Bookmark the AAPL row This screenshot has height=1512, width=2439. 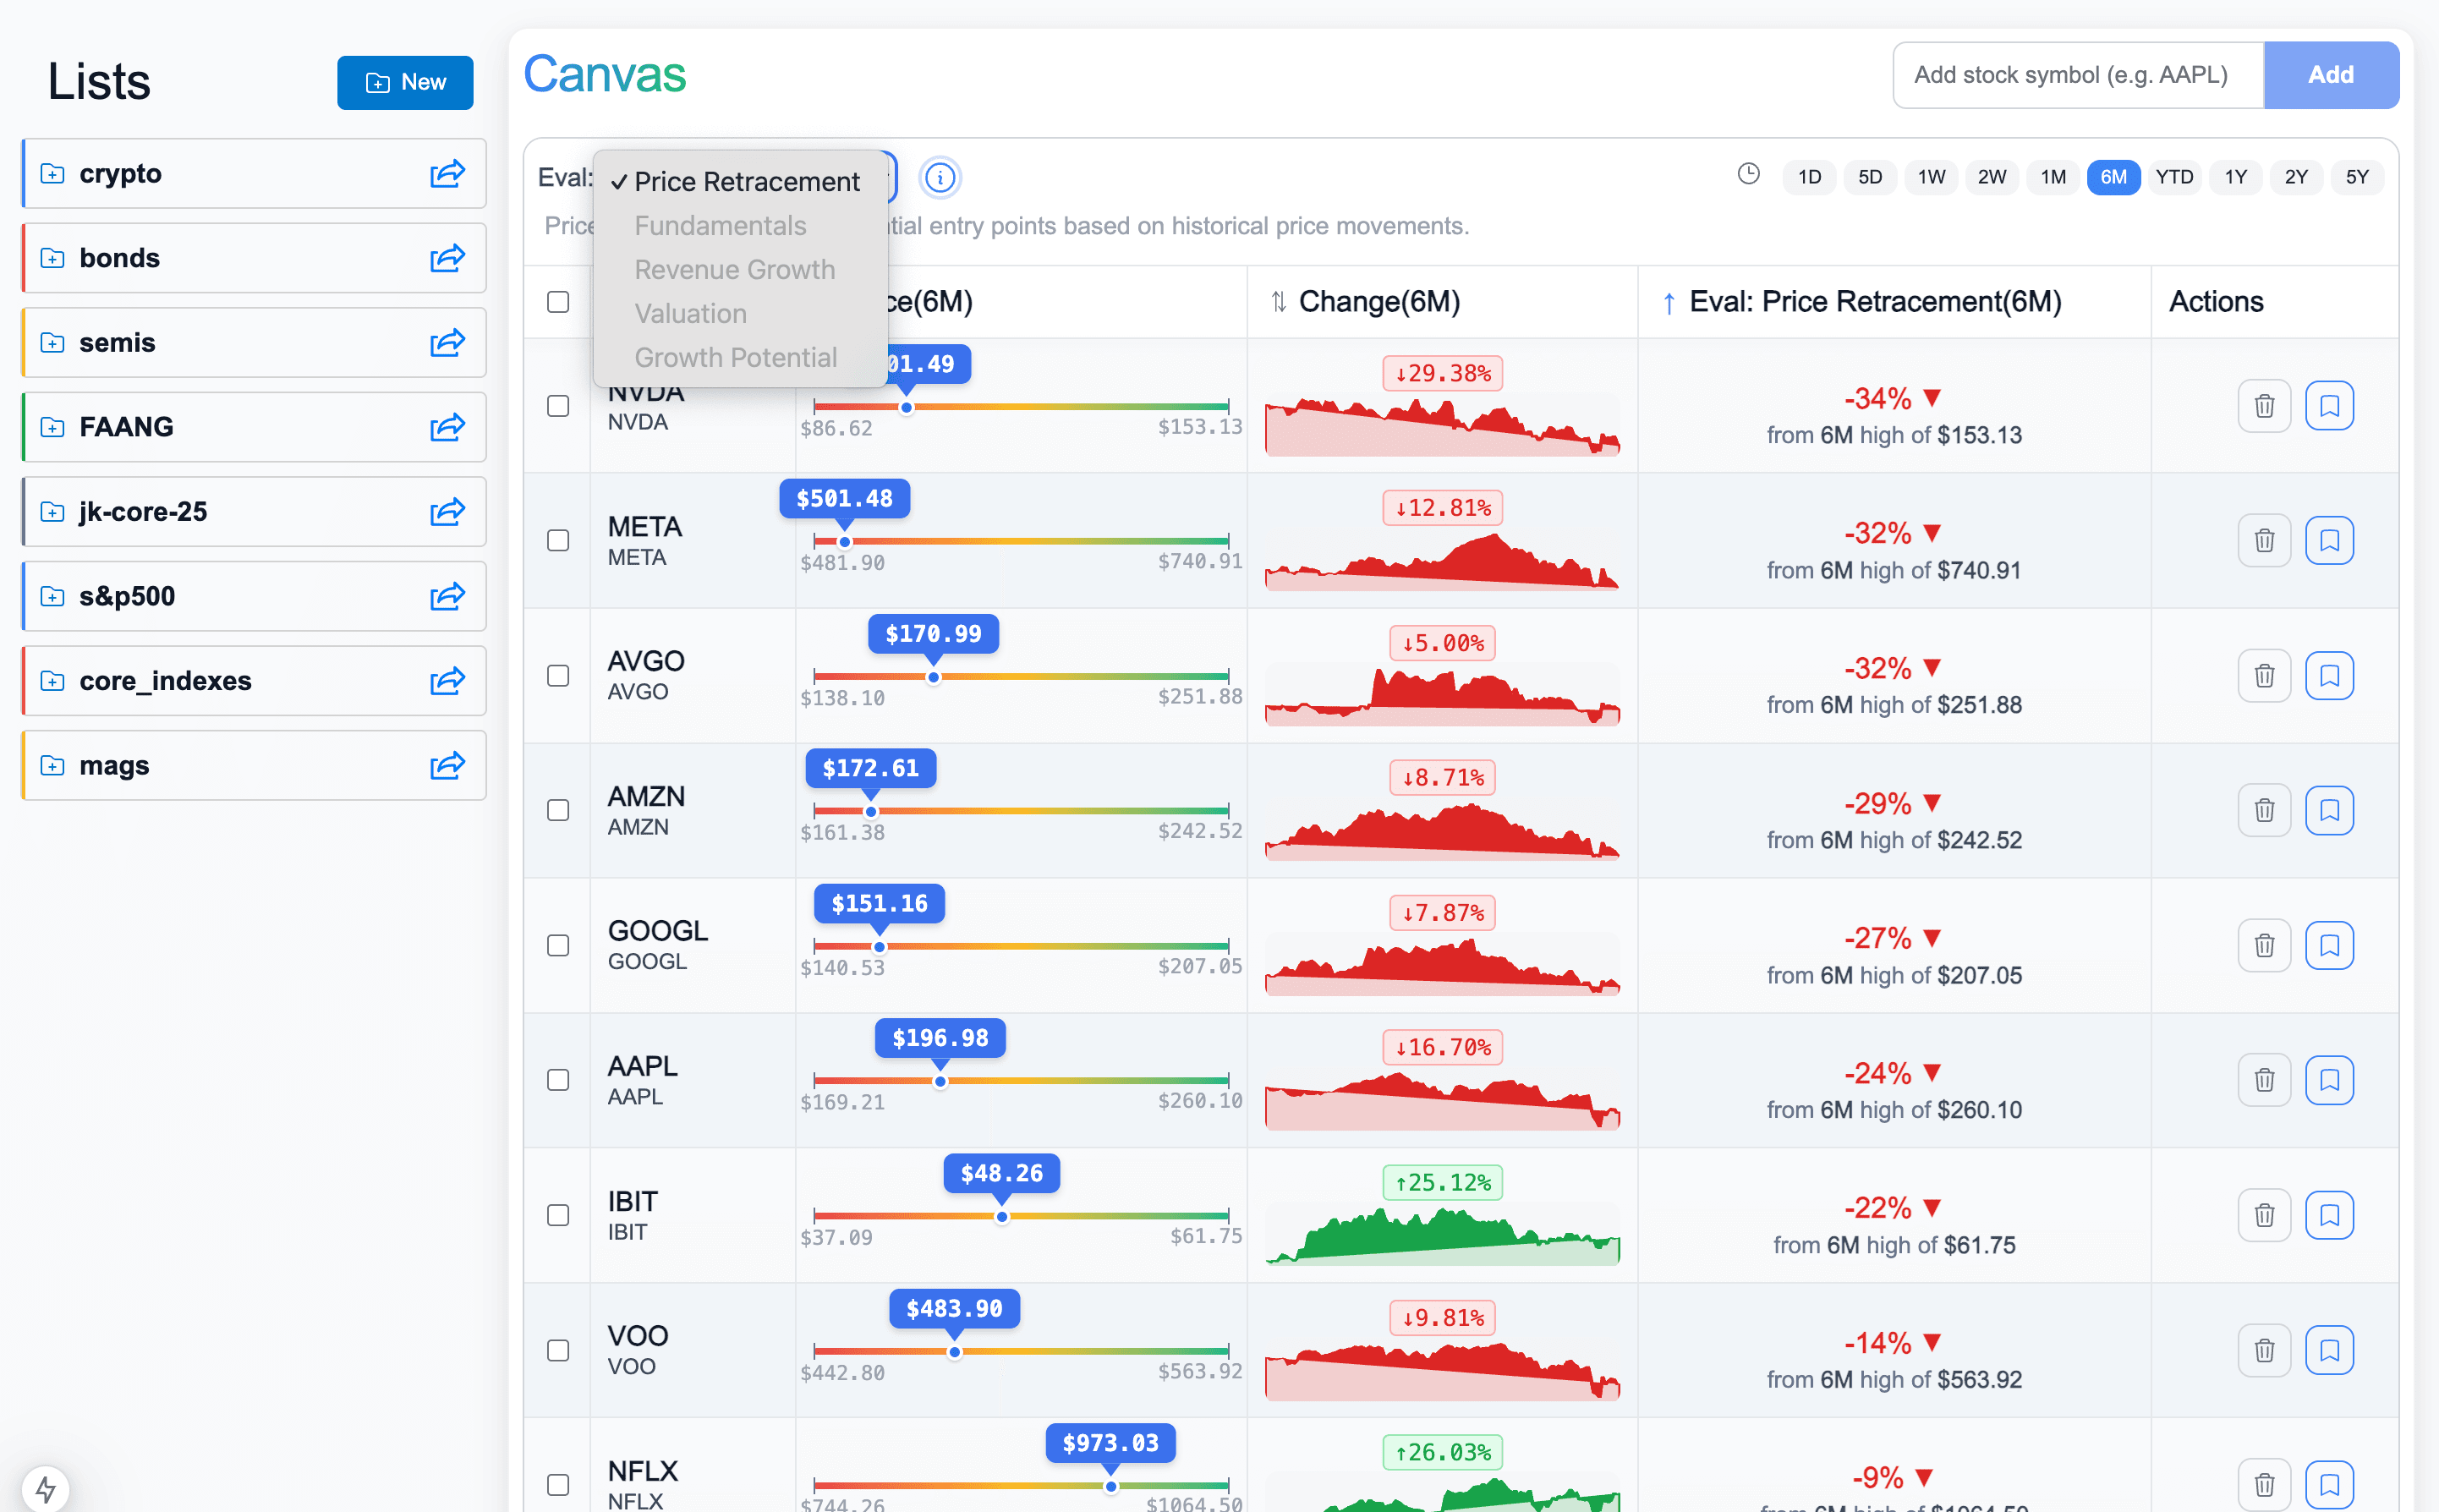[x=2329, y=1080]
